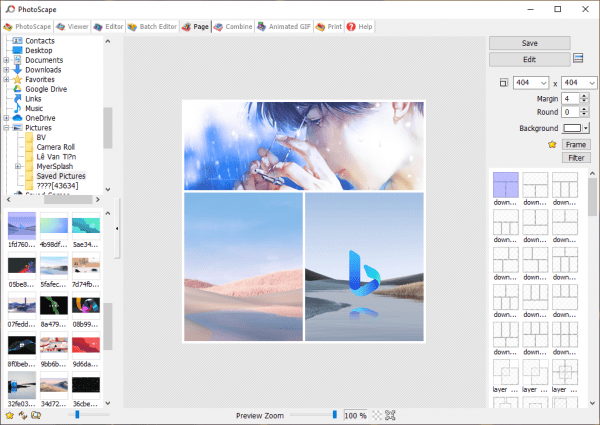Switch to the Viewer tab

pyautogui.click(x=72, y=26)
